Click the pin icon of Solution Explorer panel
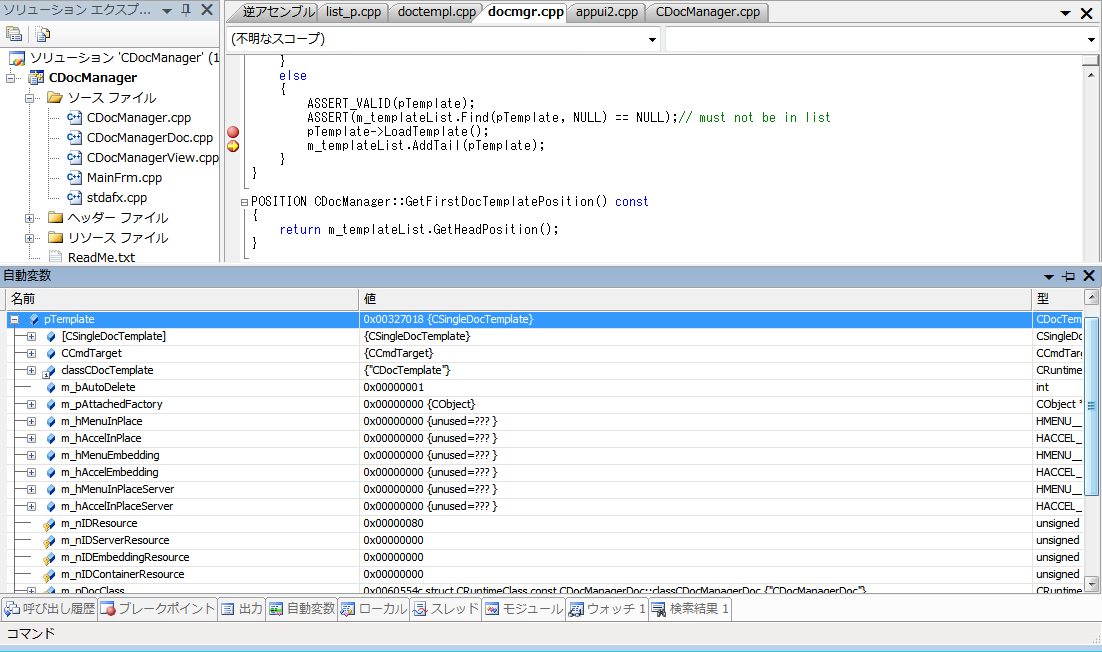The height and width of the screenshot is (652, 1102). 186,10
